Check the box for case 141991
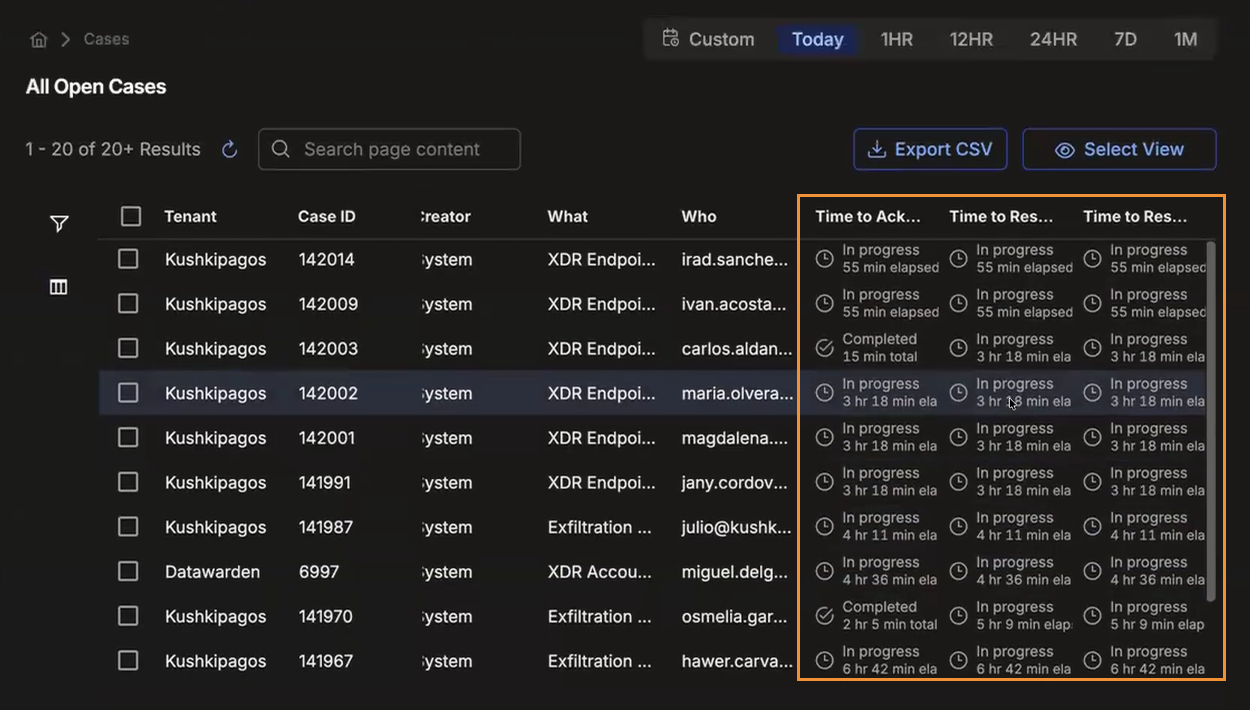The width and height of the screenshot is (1250, 710). tap(128, 482)
